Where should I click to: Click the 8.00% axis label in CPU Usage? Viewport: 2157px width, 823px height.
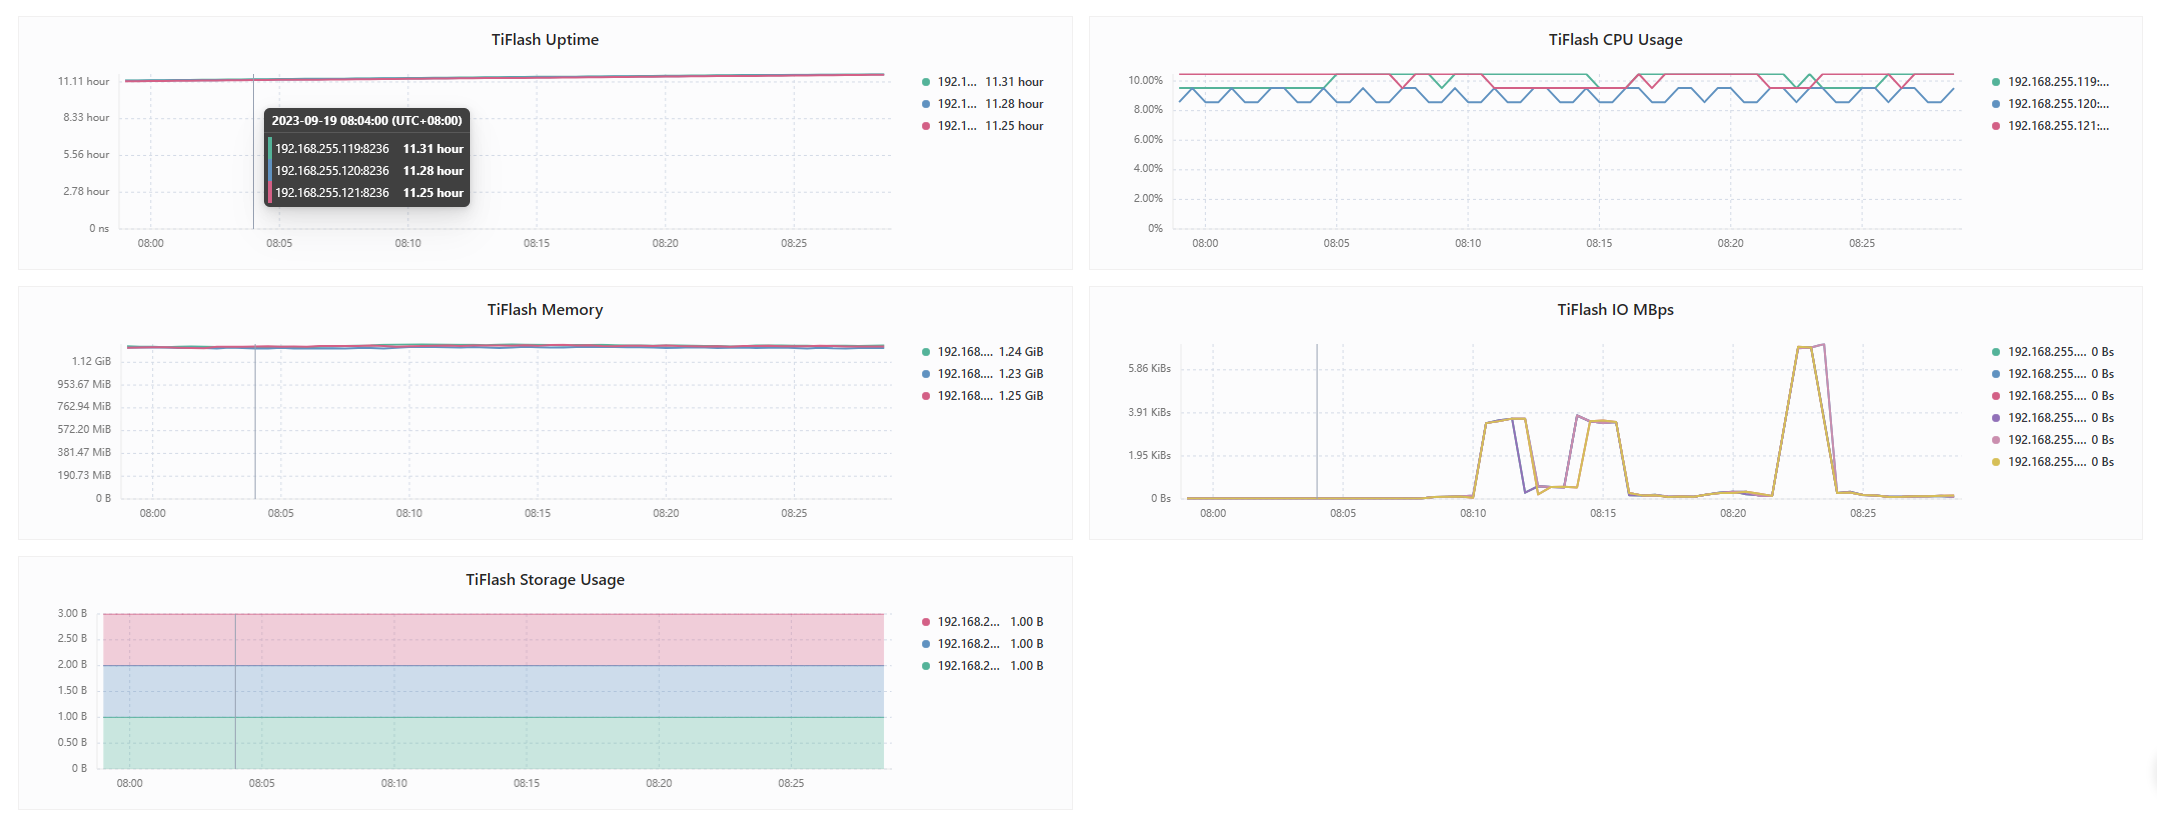(x=1148, y=110)
